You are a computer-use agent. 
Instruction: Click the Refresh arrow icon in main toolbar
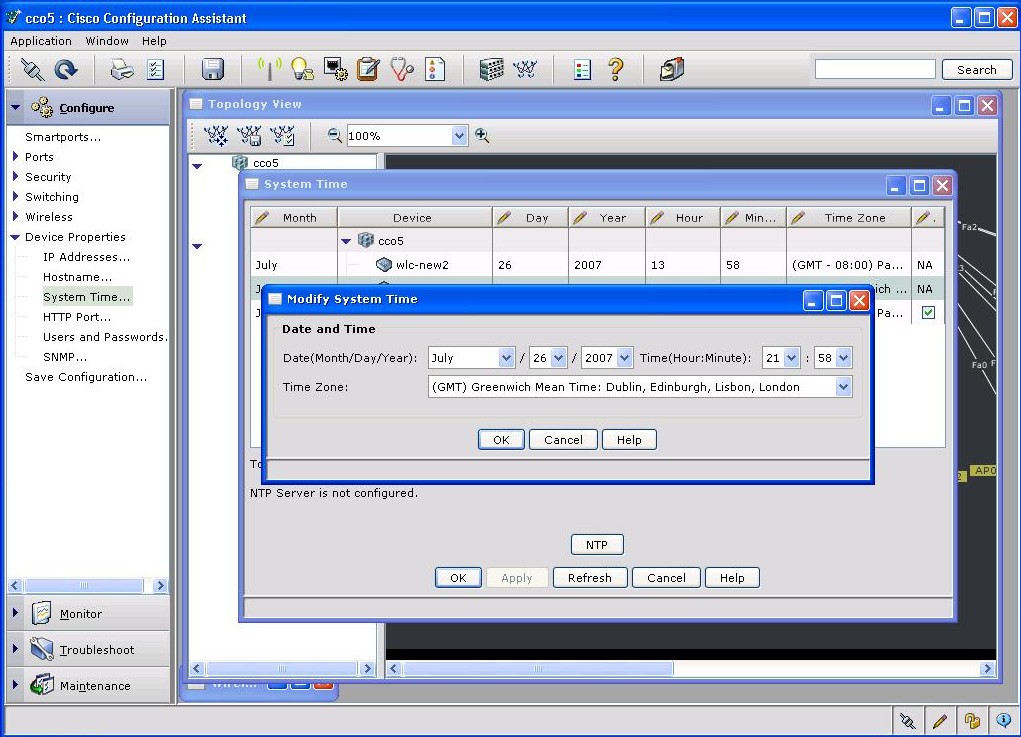coord(66,69)
